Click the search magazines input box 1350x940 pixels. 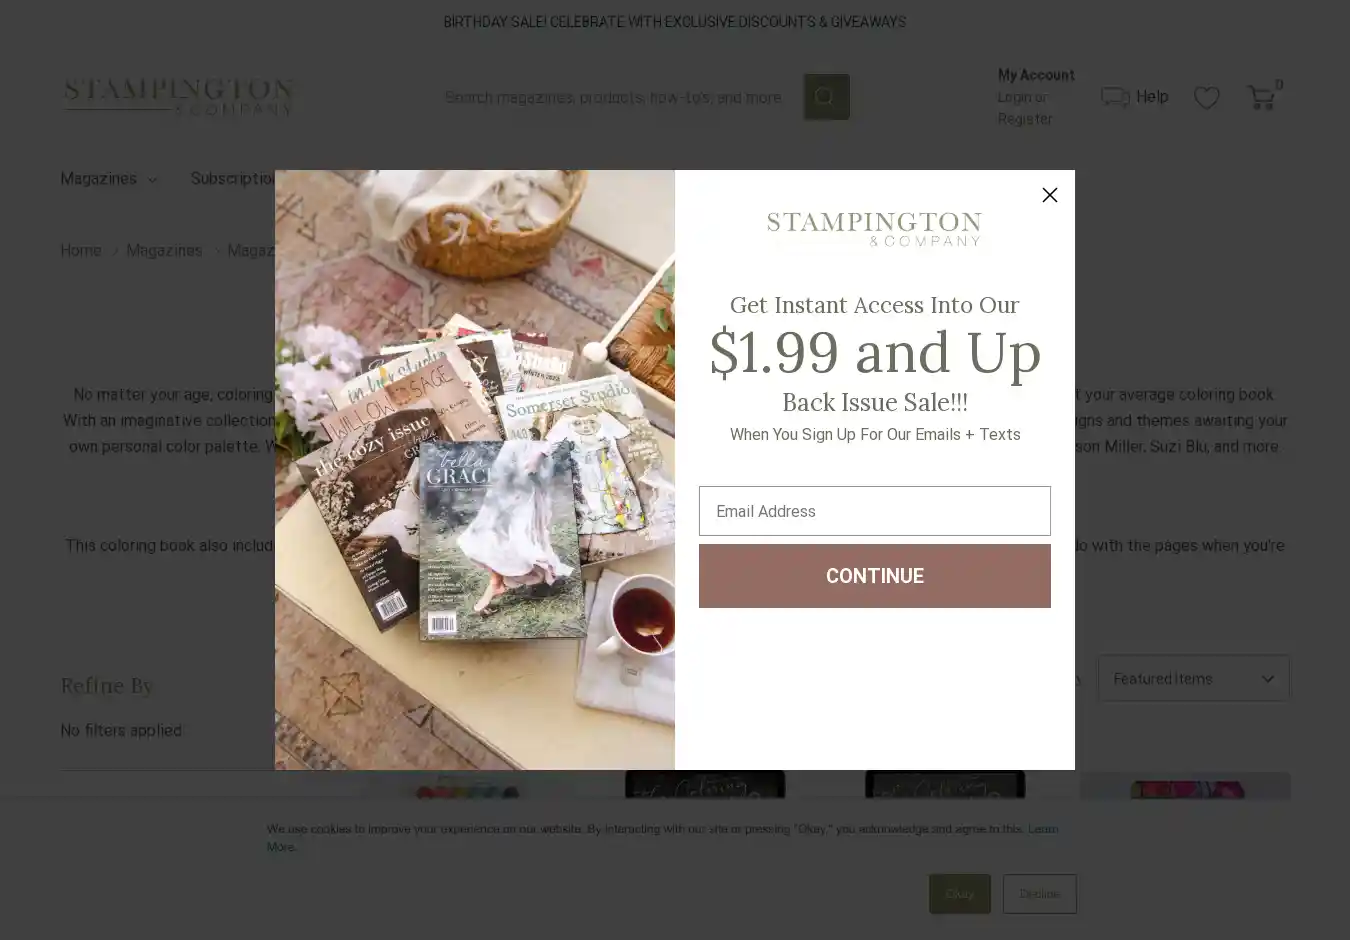point(618,97)
